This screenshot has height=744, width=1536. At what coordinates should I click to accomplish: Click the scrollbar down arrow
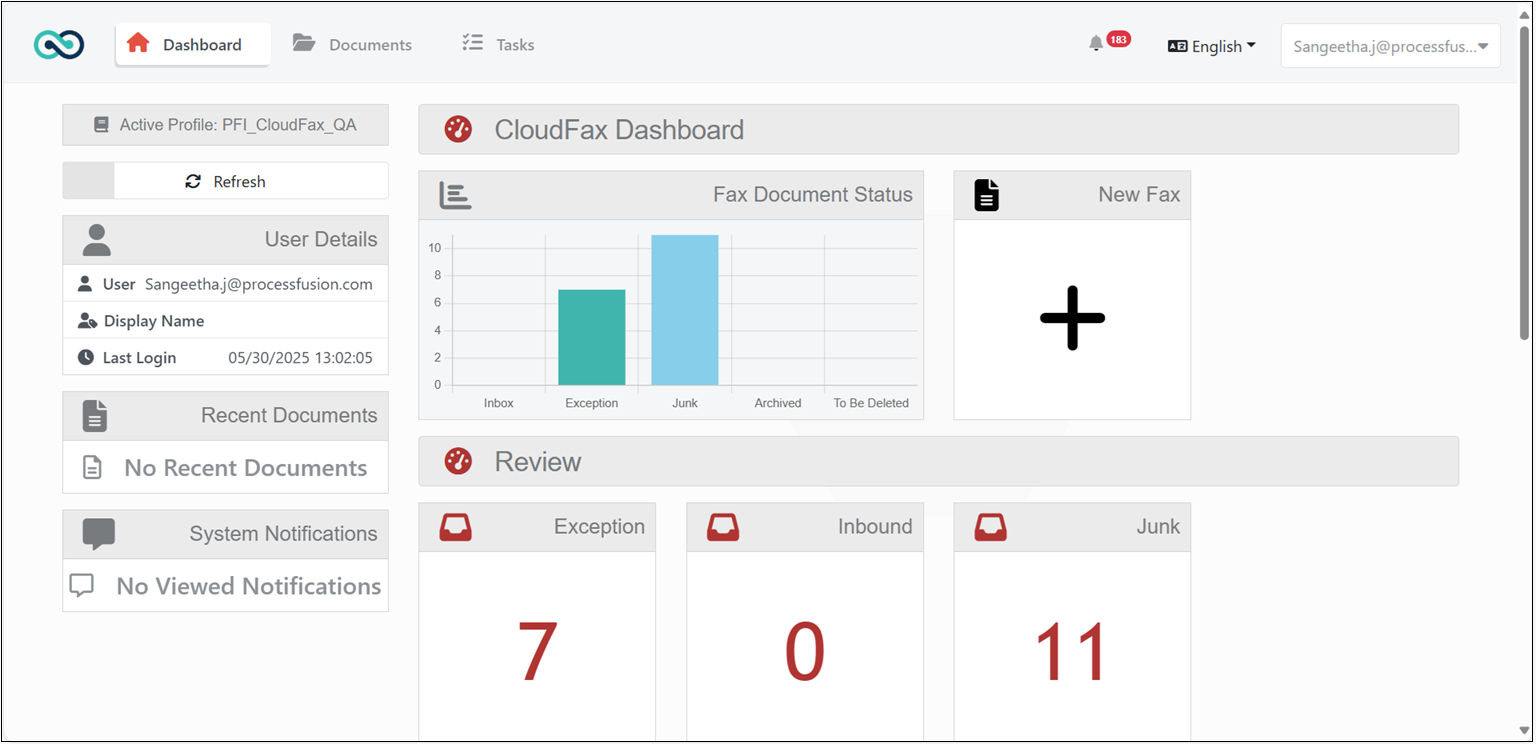(x=1525, y=732)
